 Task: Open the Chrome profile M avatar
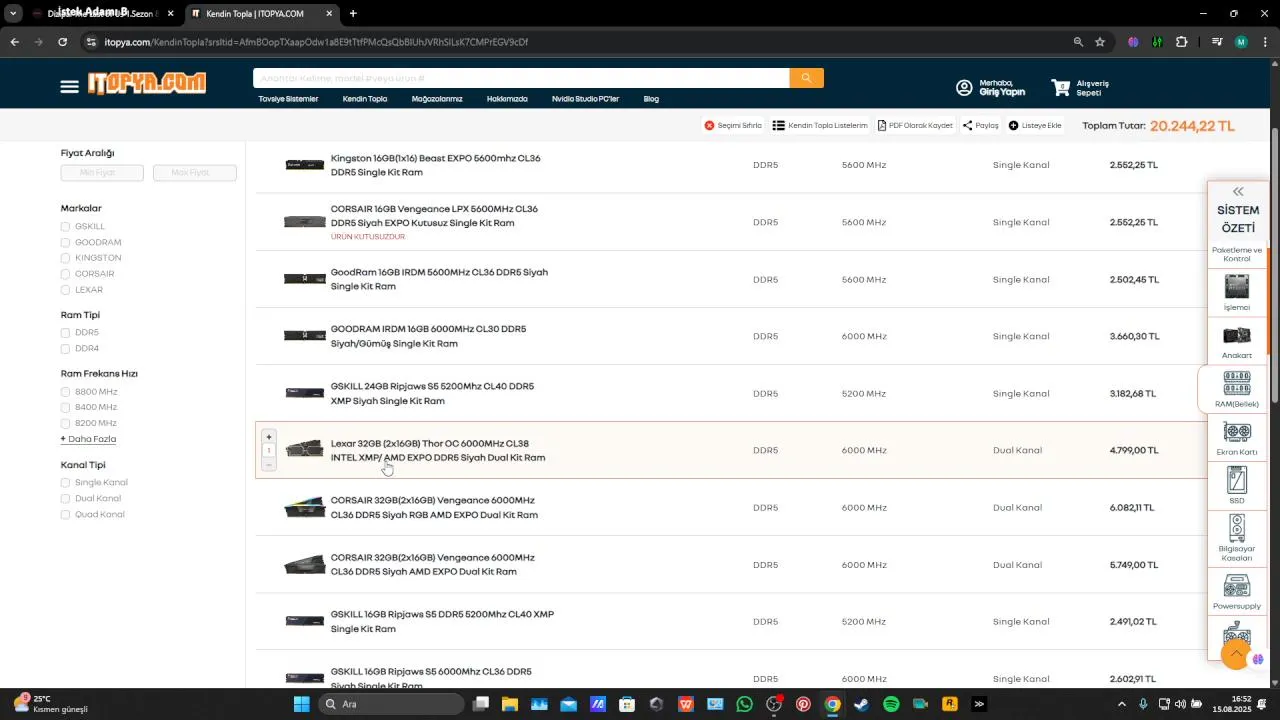coord(1241,42)
